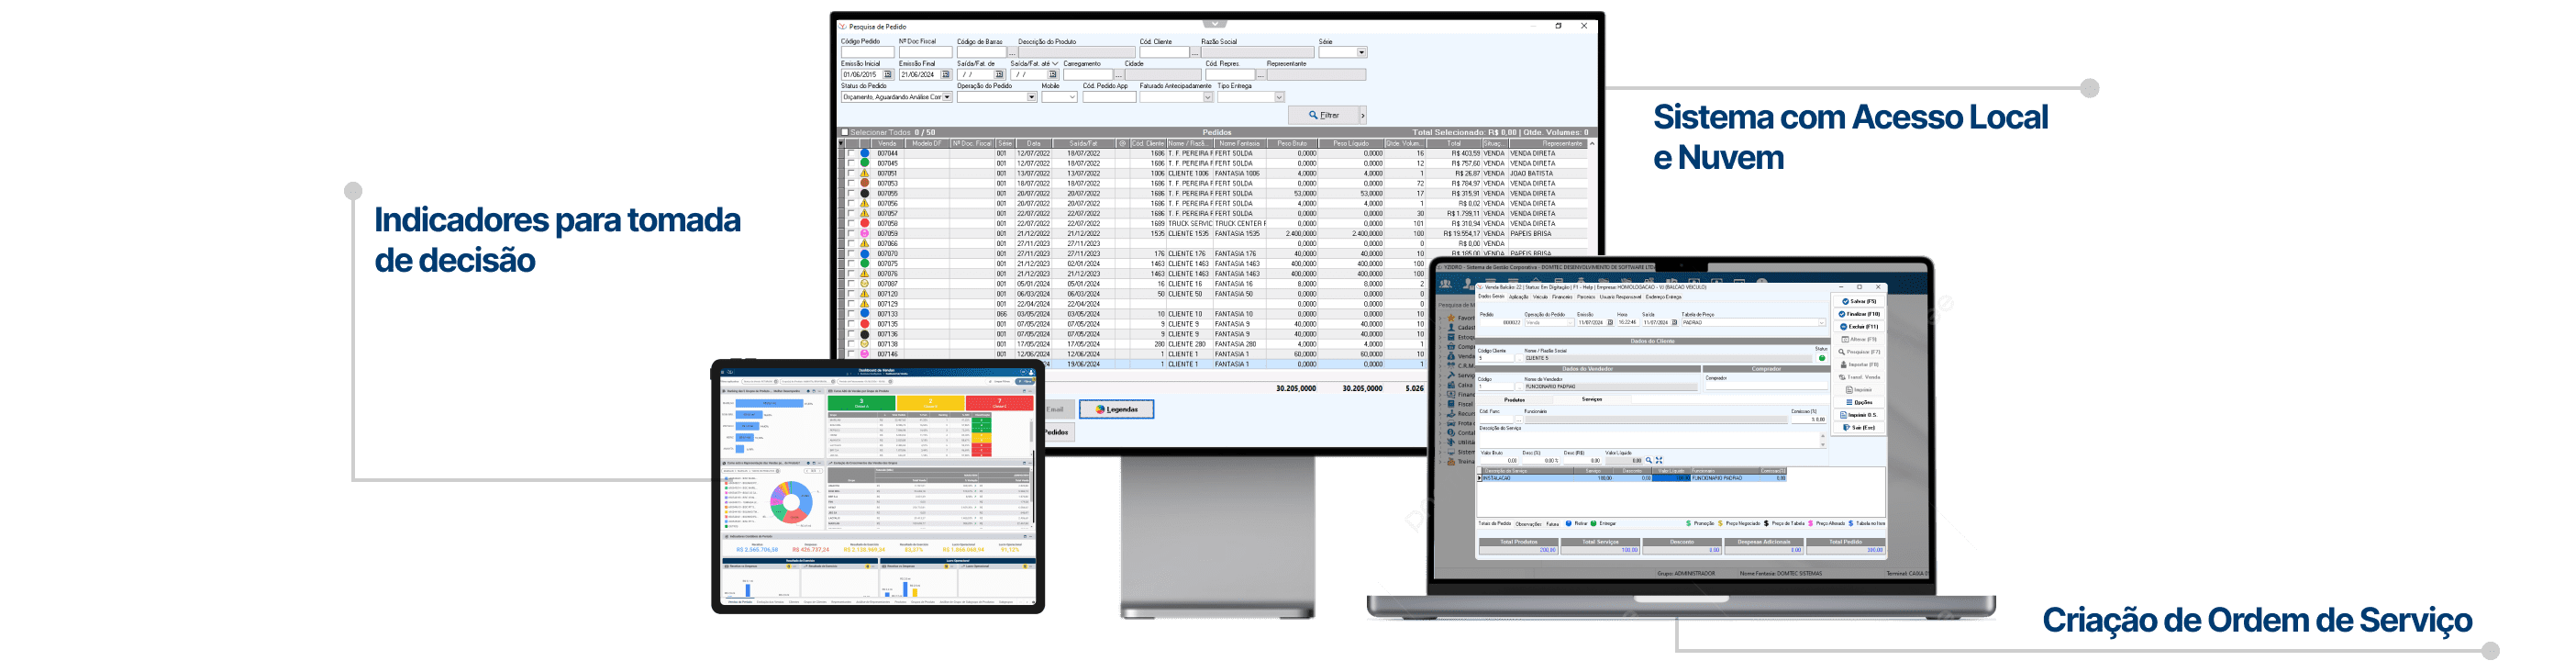Tick the checkbox for order 007136
The height and width of the screenshot is (672, 2576).
[851, 334]
